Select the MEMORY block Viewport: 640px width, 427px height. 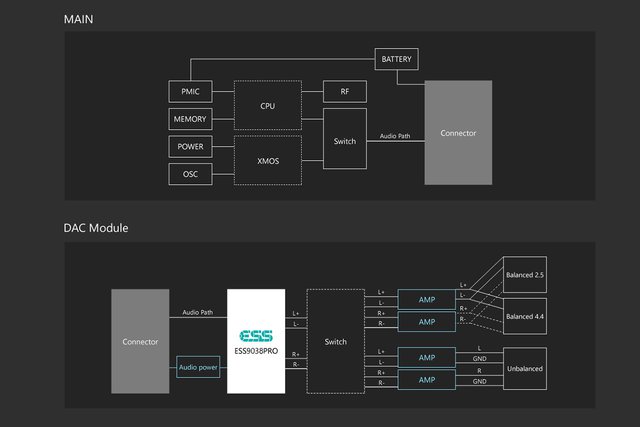pyautogui.click(x=190, y=120)
